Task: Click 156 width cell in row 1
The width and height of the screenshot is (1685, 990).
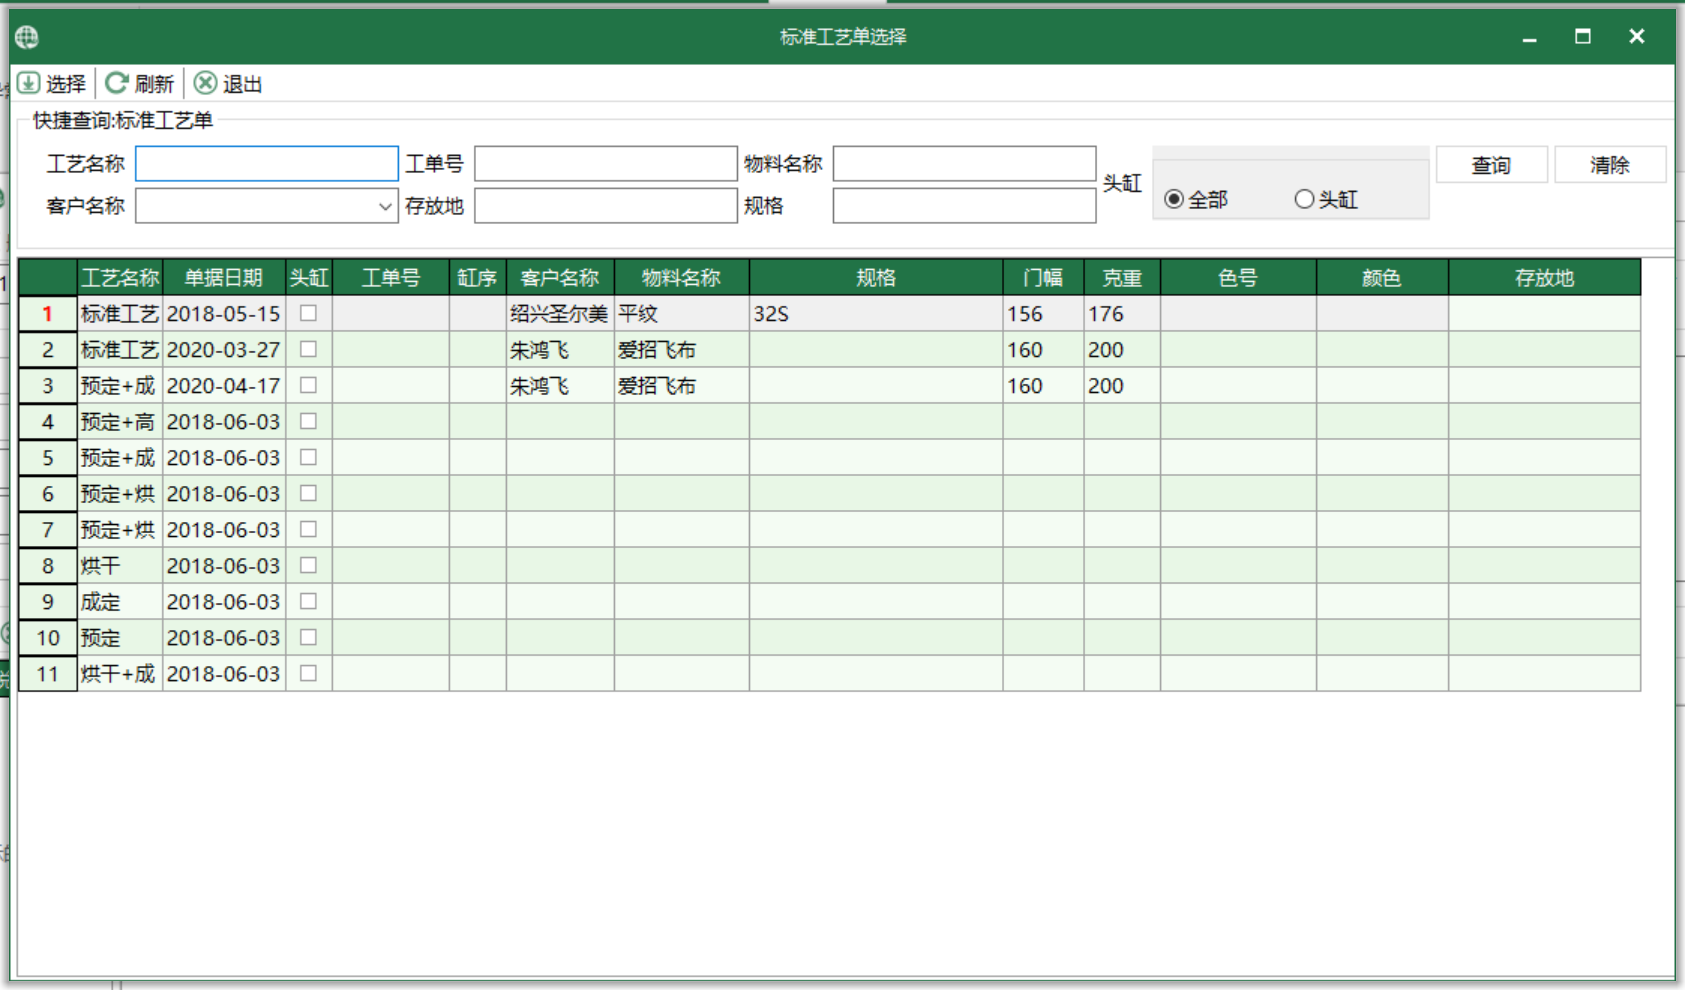Action: [x=1044, y=314]
